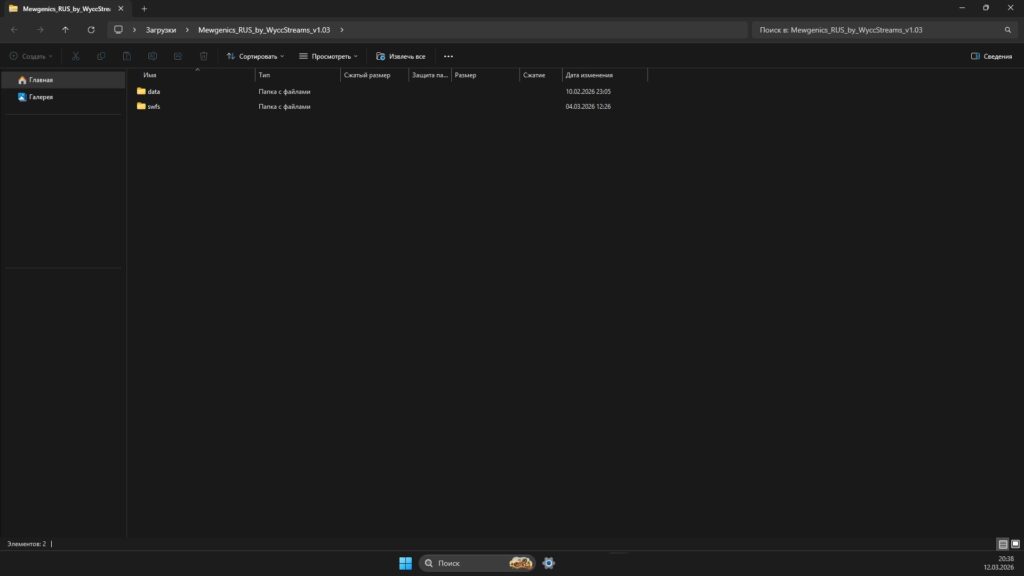Click Mewgenics_RUS_by_WyccStreams_v1.03 in address path
This screenshot has height=576, width=1024.
[264, 30]
